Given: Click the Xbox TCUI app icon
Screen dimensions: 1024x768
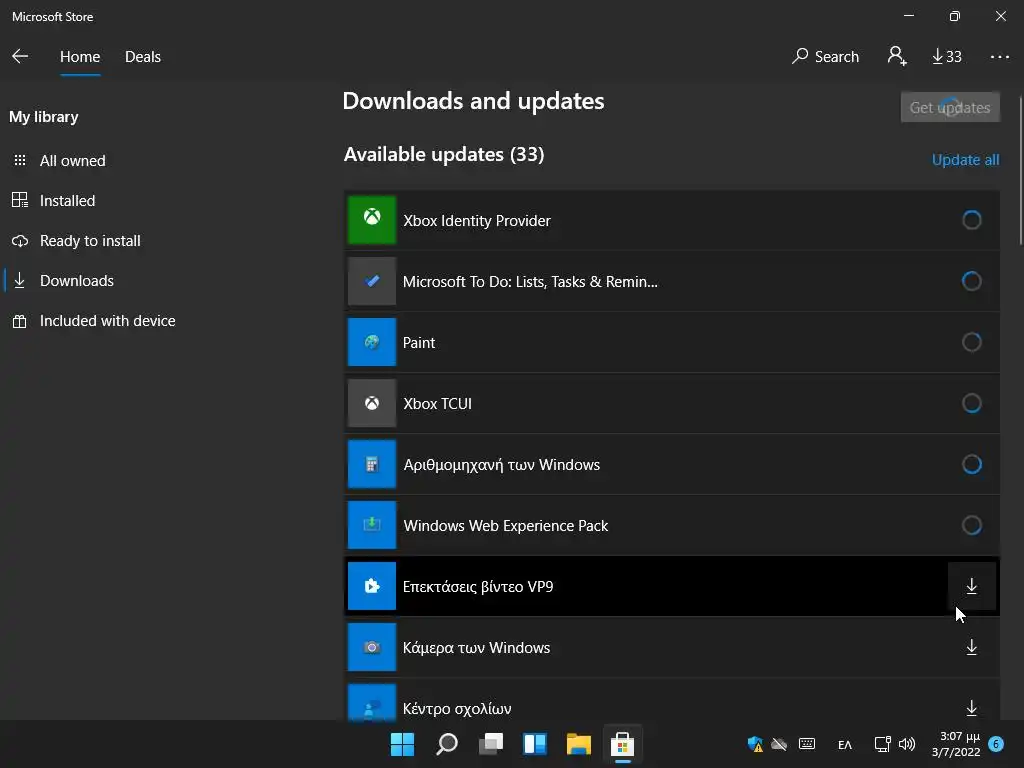Looking at the screenshot, I should point(372,403).
